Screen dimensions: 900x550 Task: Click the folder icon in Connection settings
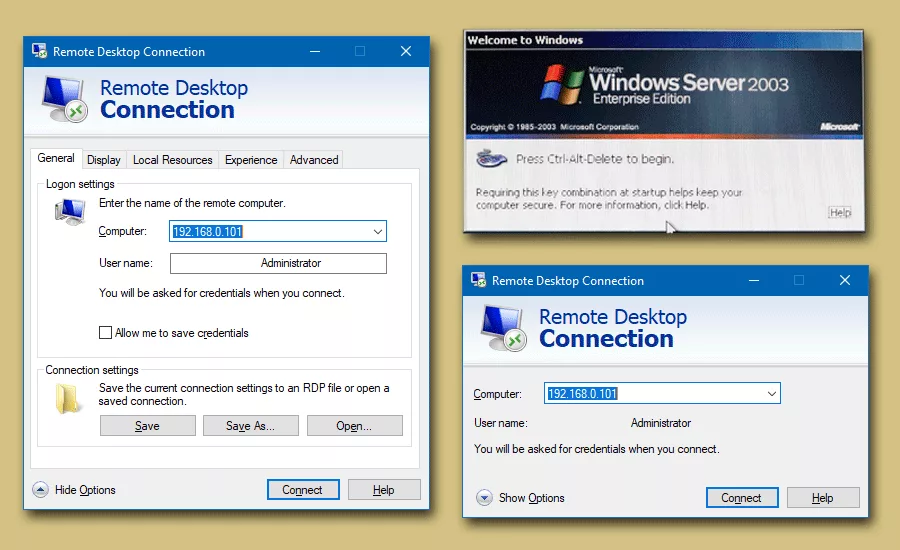pyautogui.click(x=68, y=397)
